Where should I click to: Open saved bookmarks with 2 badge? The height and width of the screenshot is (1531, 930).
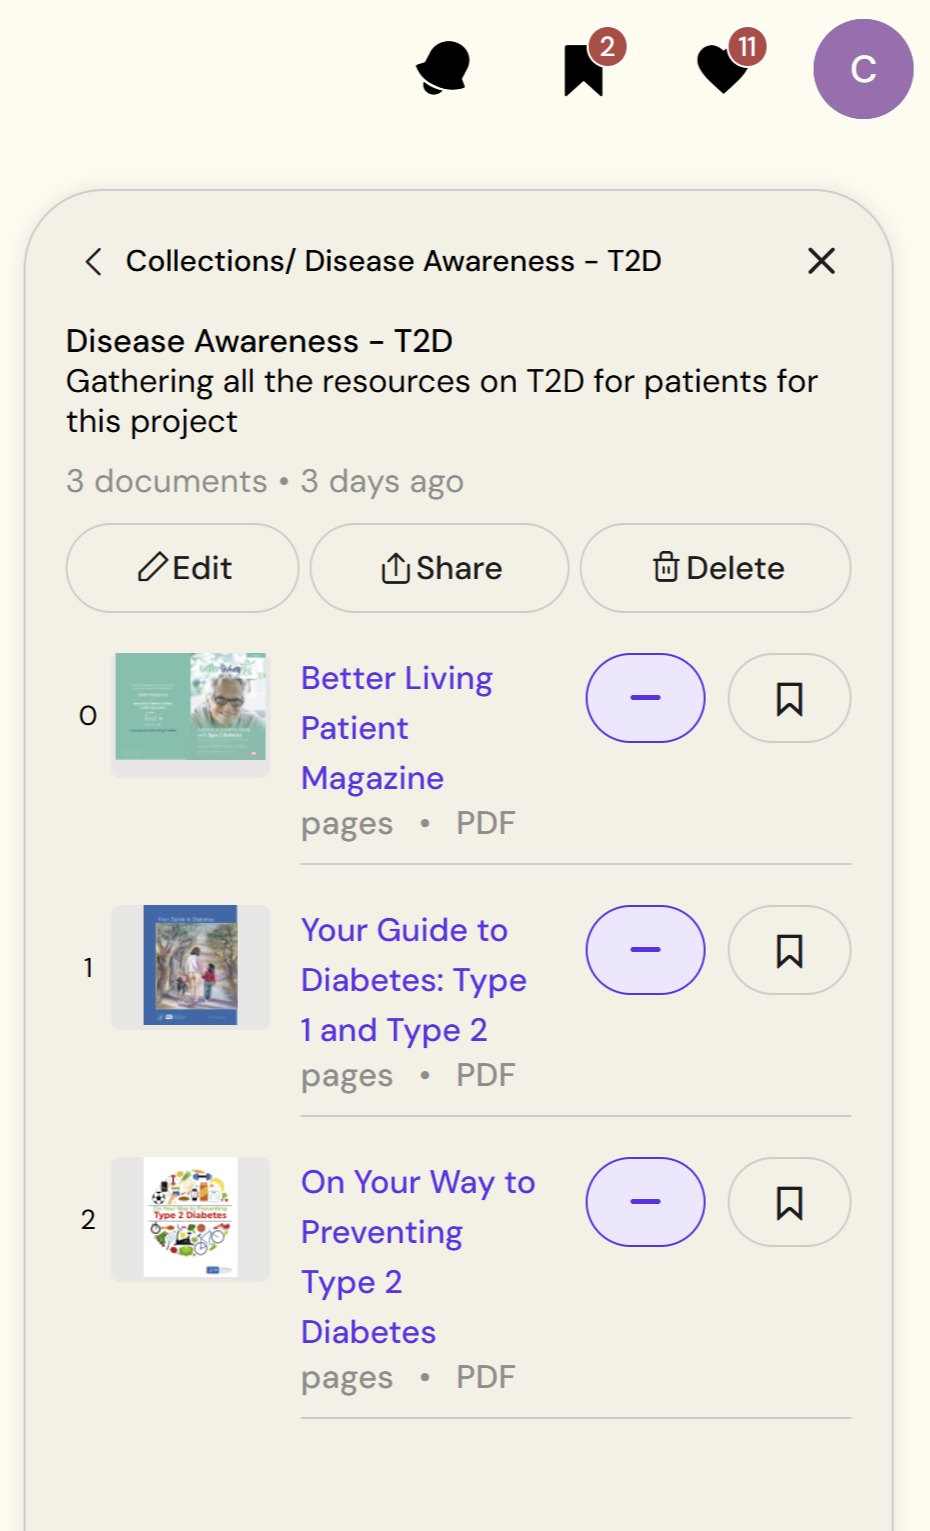click(x=584, y=69)
